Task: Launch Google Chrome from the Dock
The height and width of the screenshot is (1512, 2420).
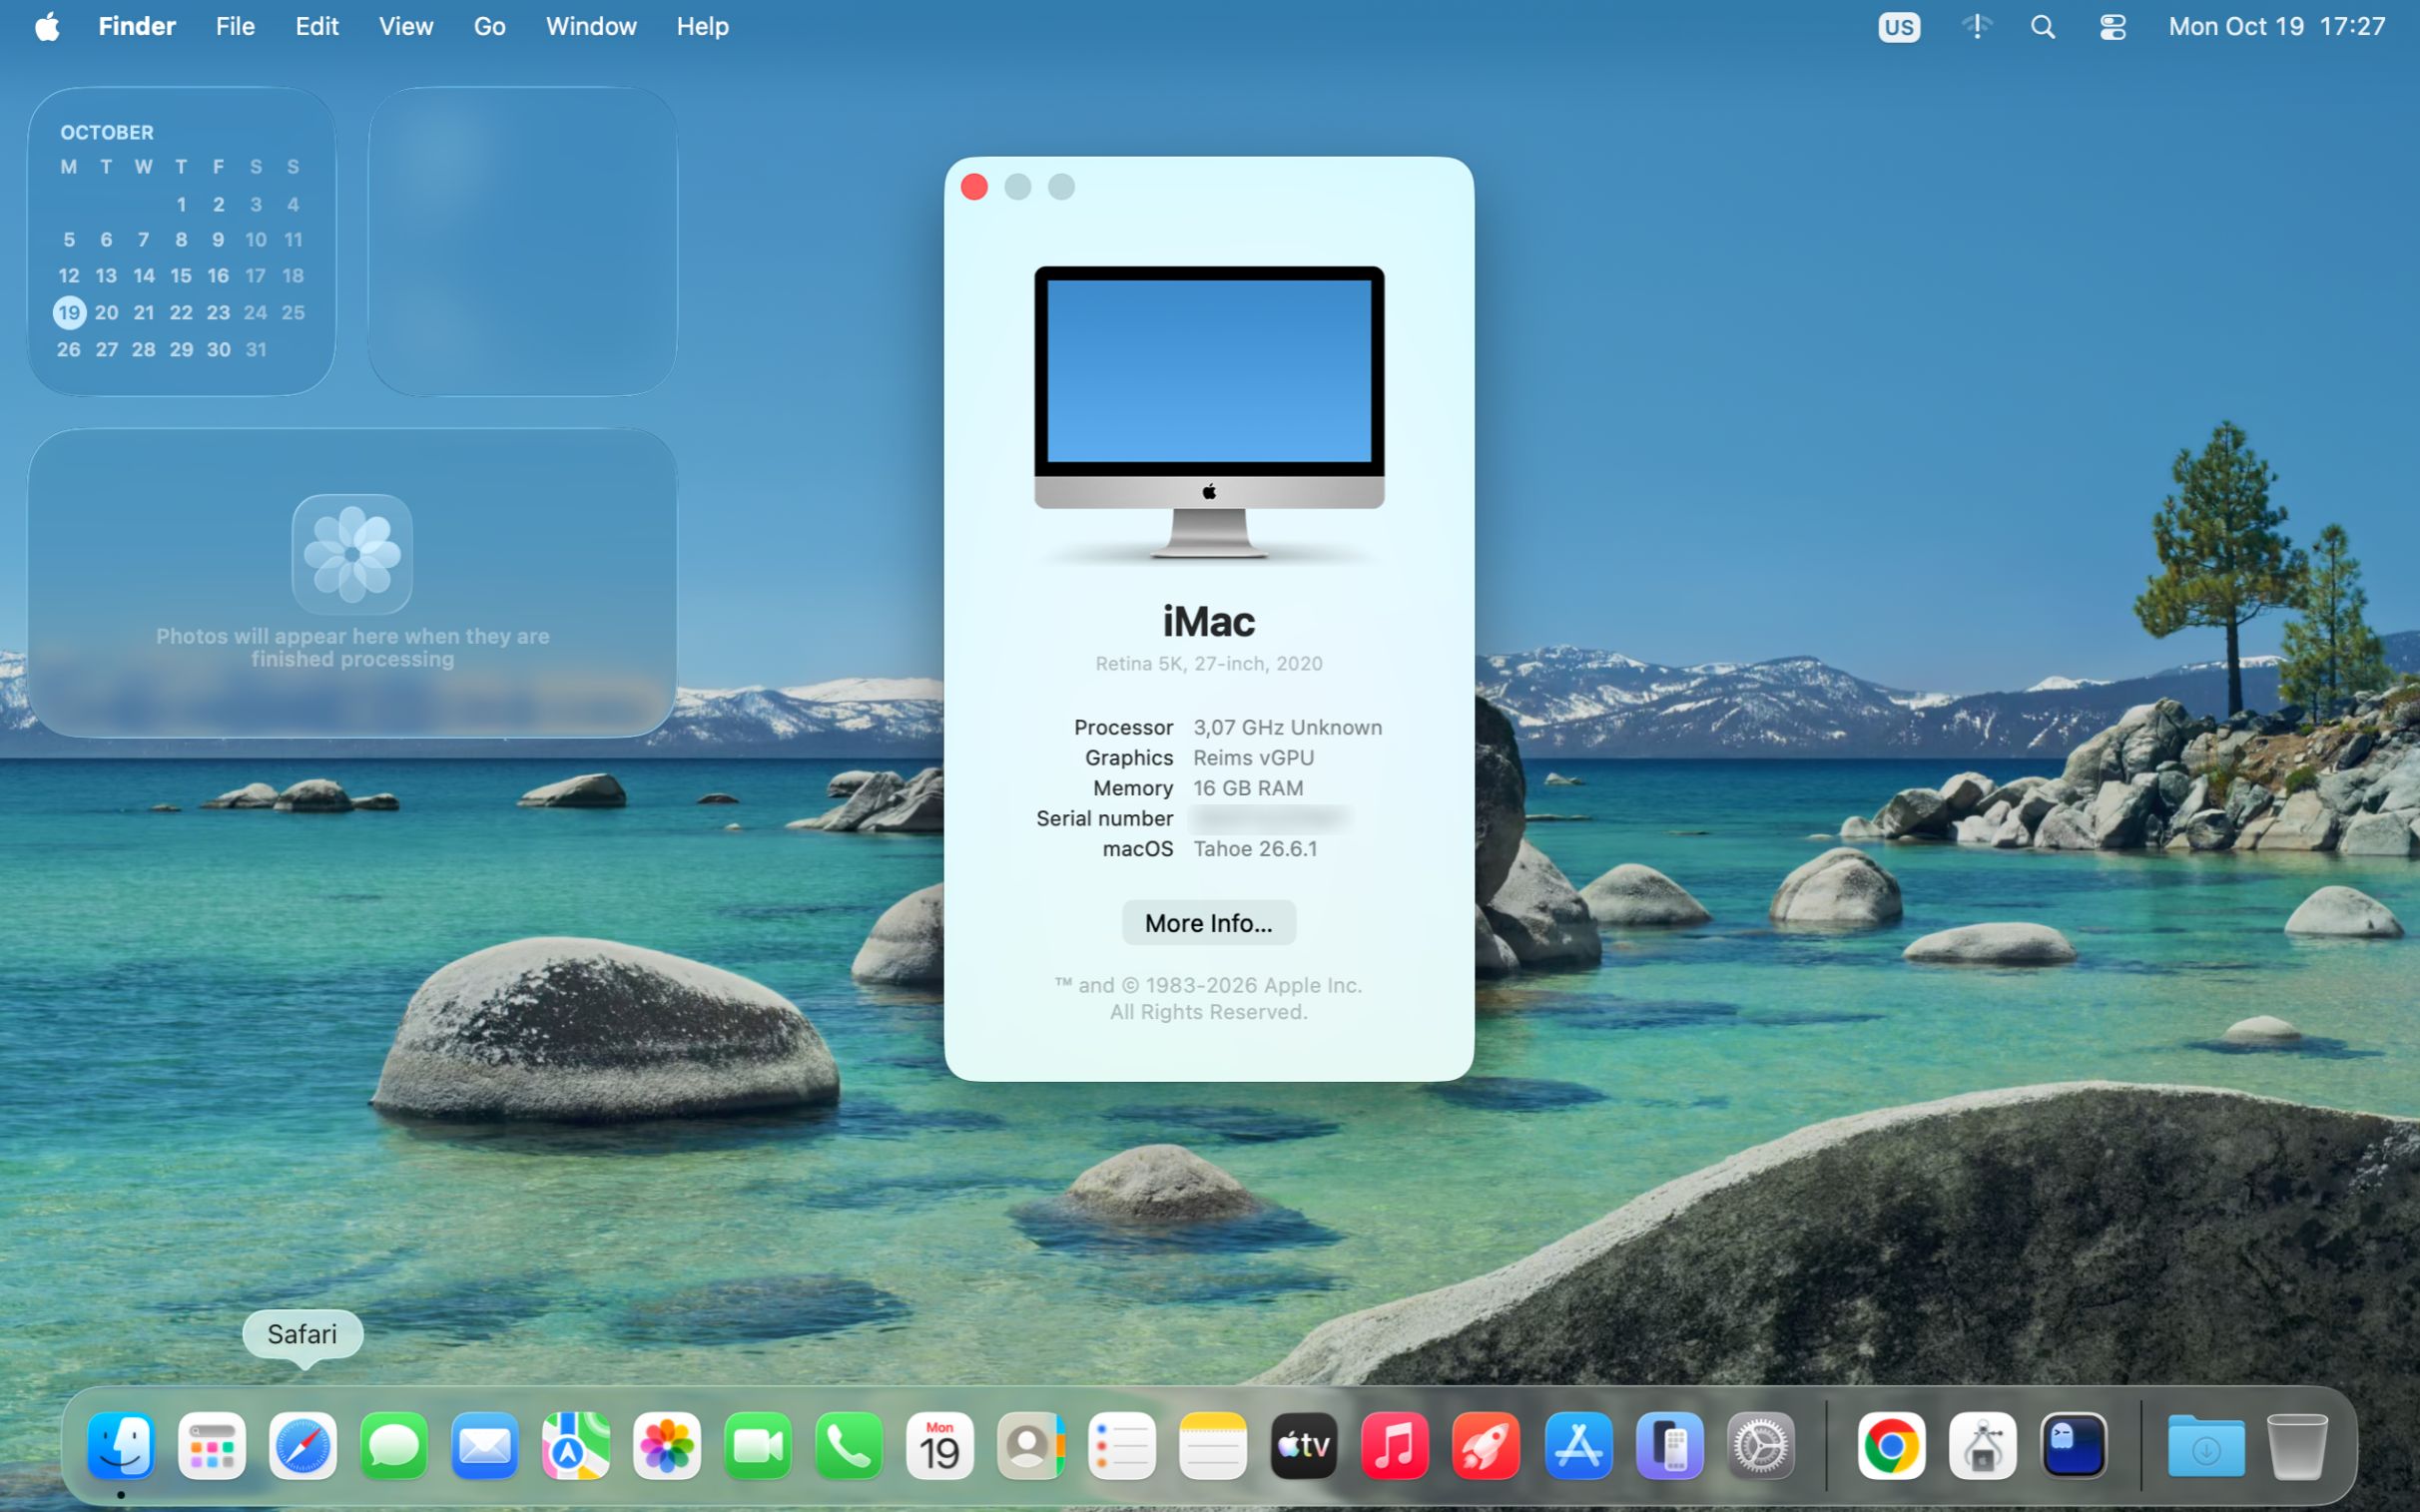Action: tap(1891, 1445)
